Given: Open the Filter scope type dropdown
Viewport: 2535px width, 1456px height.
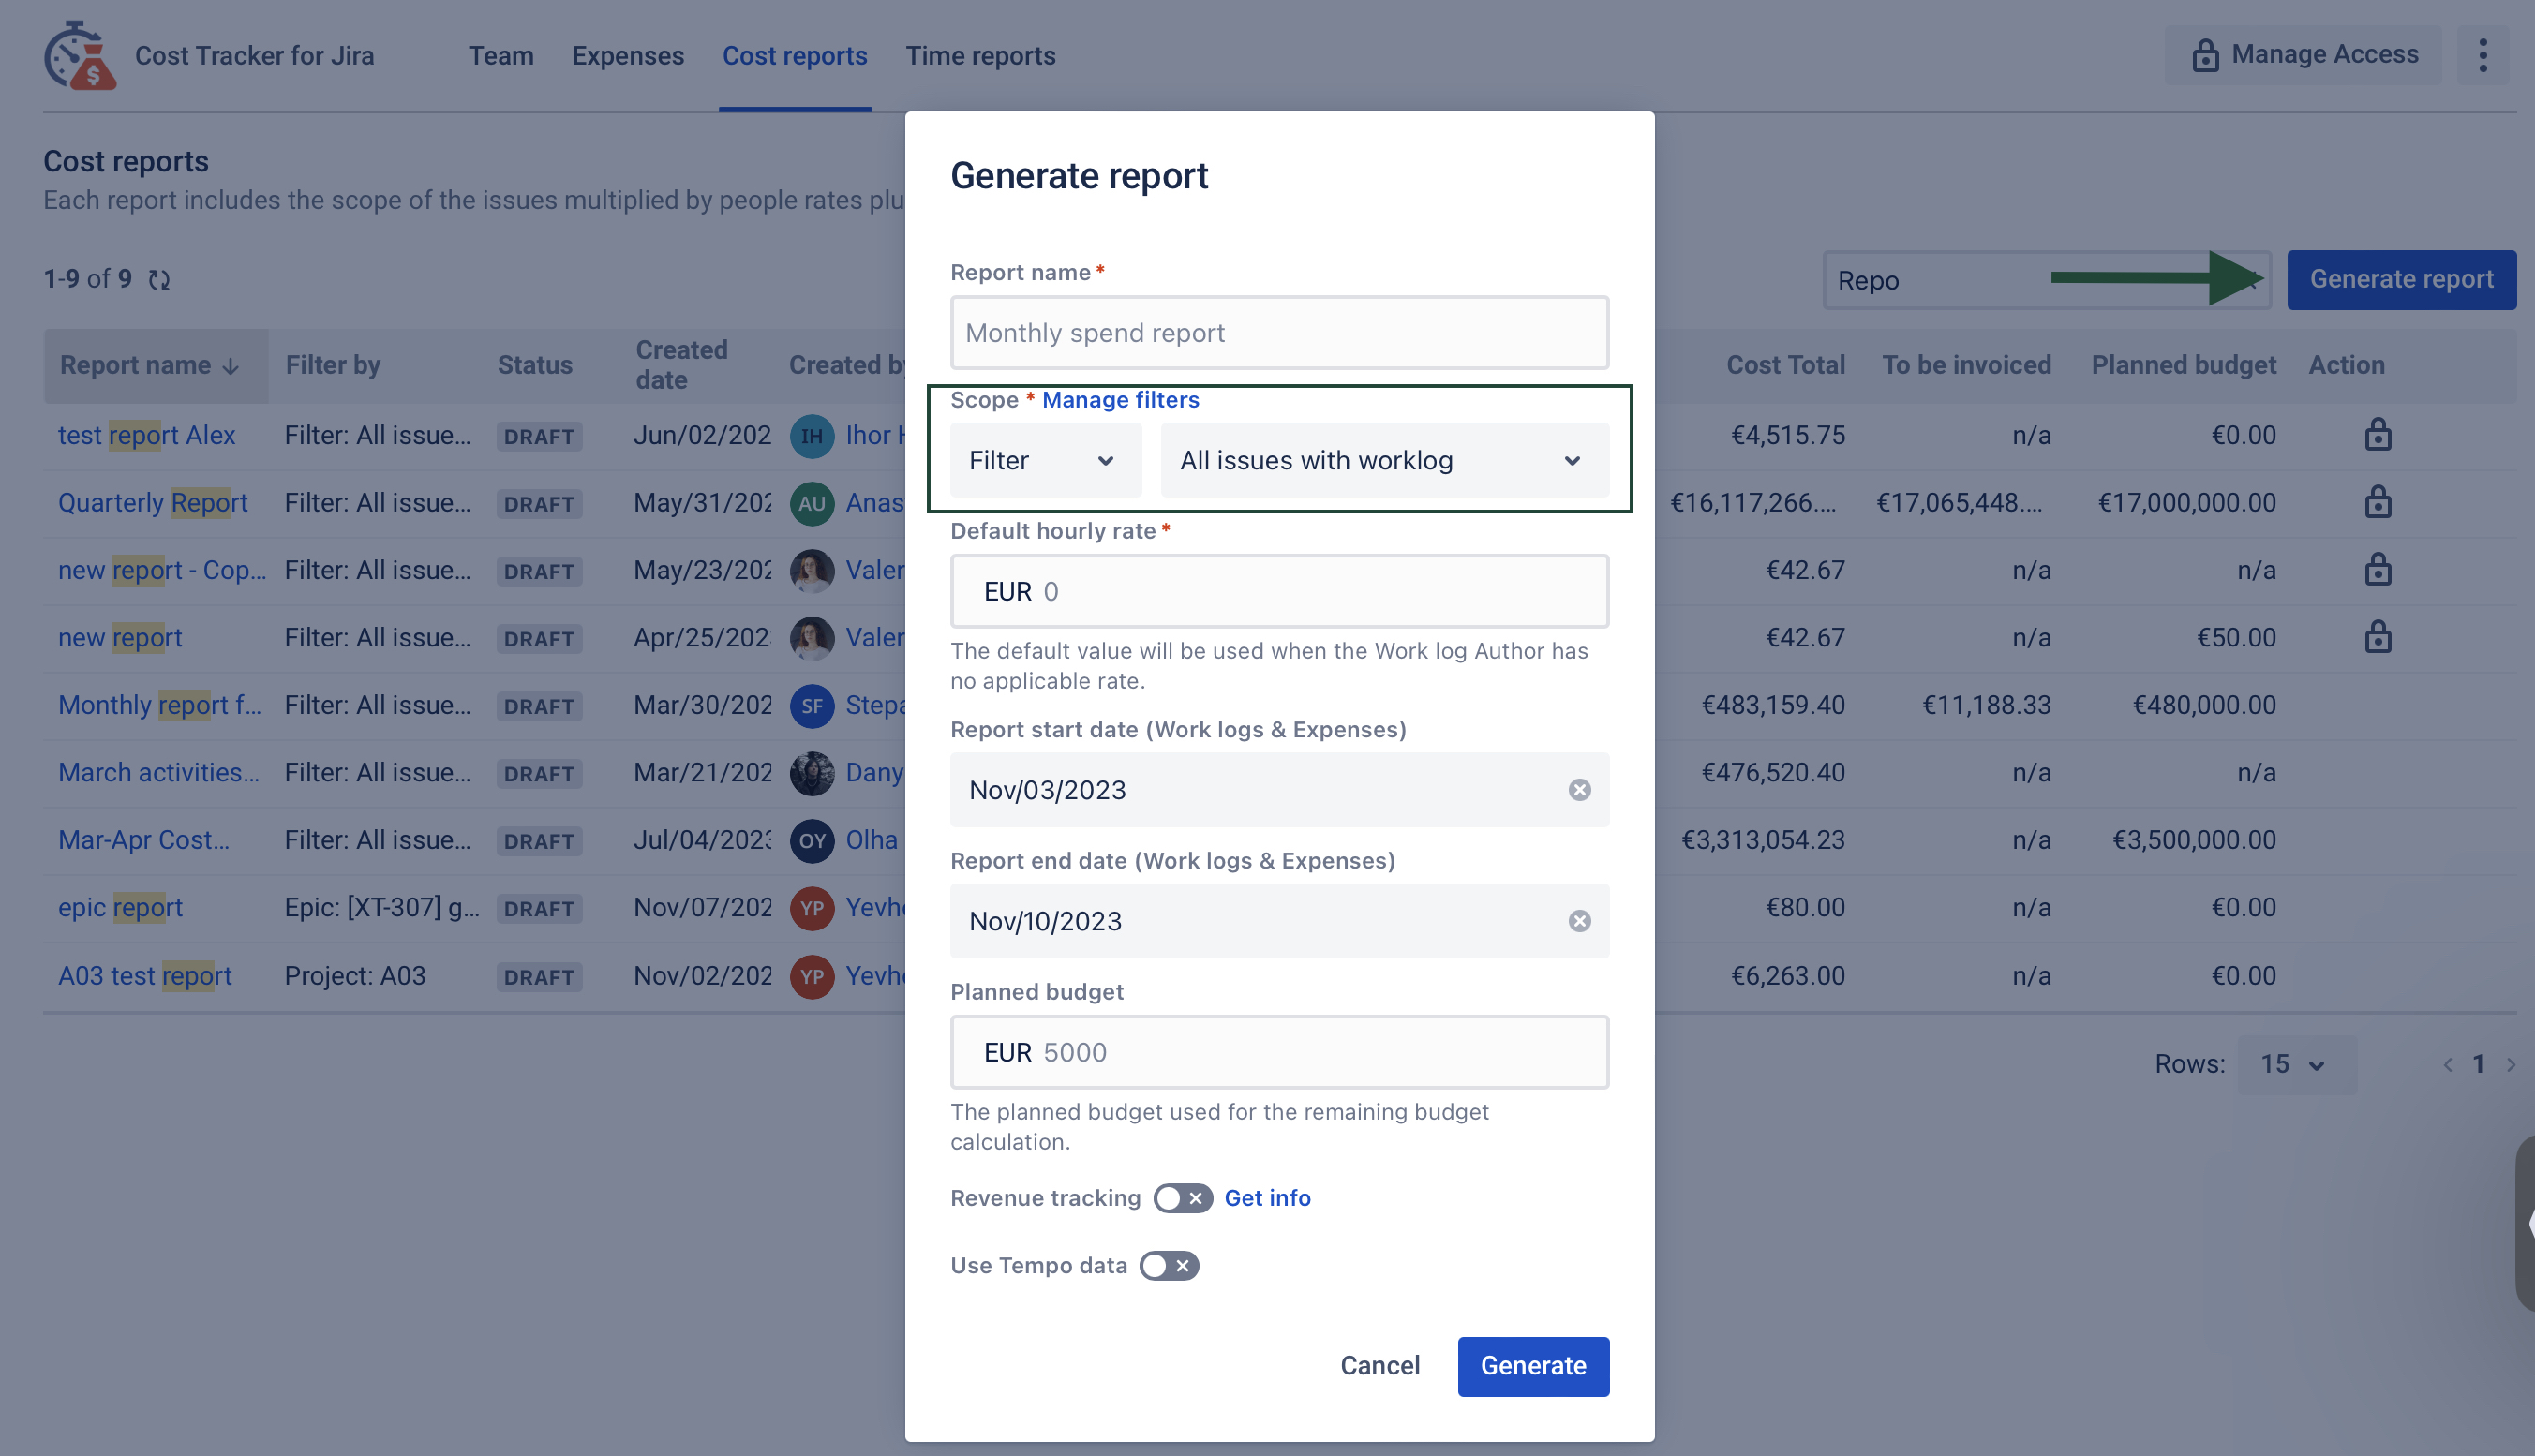Looking at the screenshot, I should pyautogui.click(x=1044, y=460).
